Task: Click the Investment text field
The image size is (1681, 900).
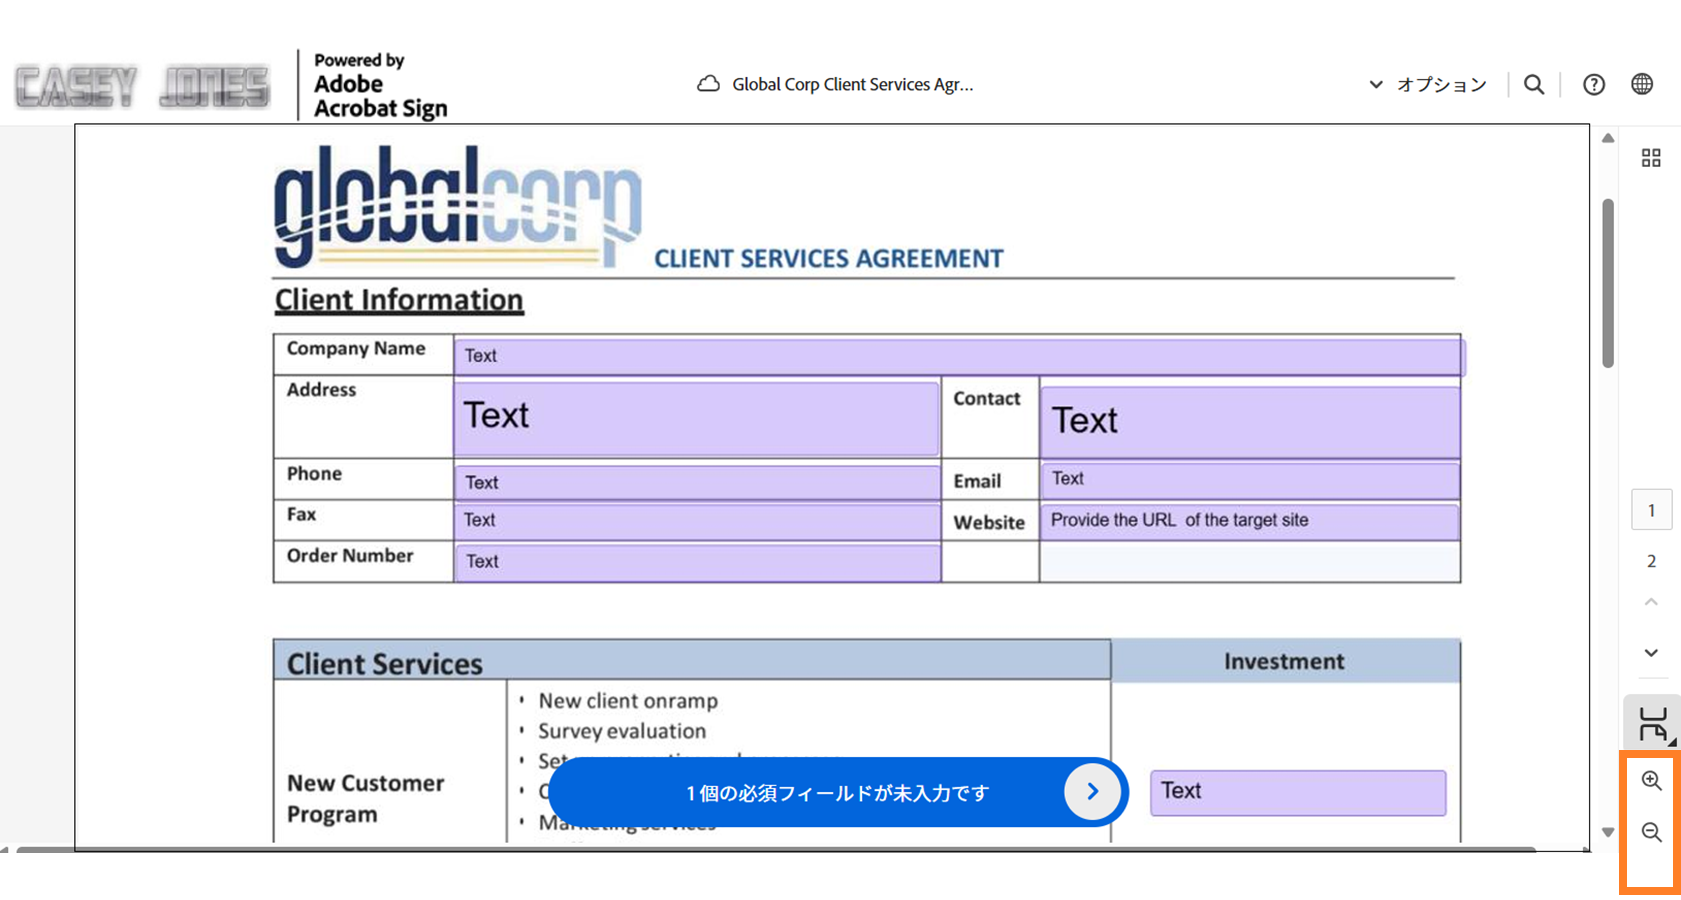Action: pos(1297,792)
